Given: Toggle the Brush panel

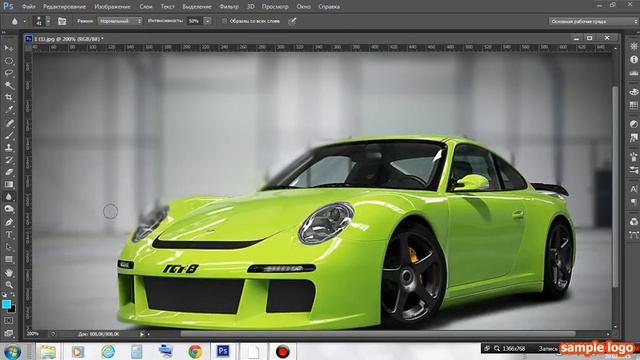Looking at the screenshot, I should tap(62, 21).
